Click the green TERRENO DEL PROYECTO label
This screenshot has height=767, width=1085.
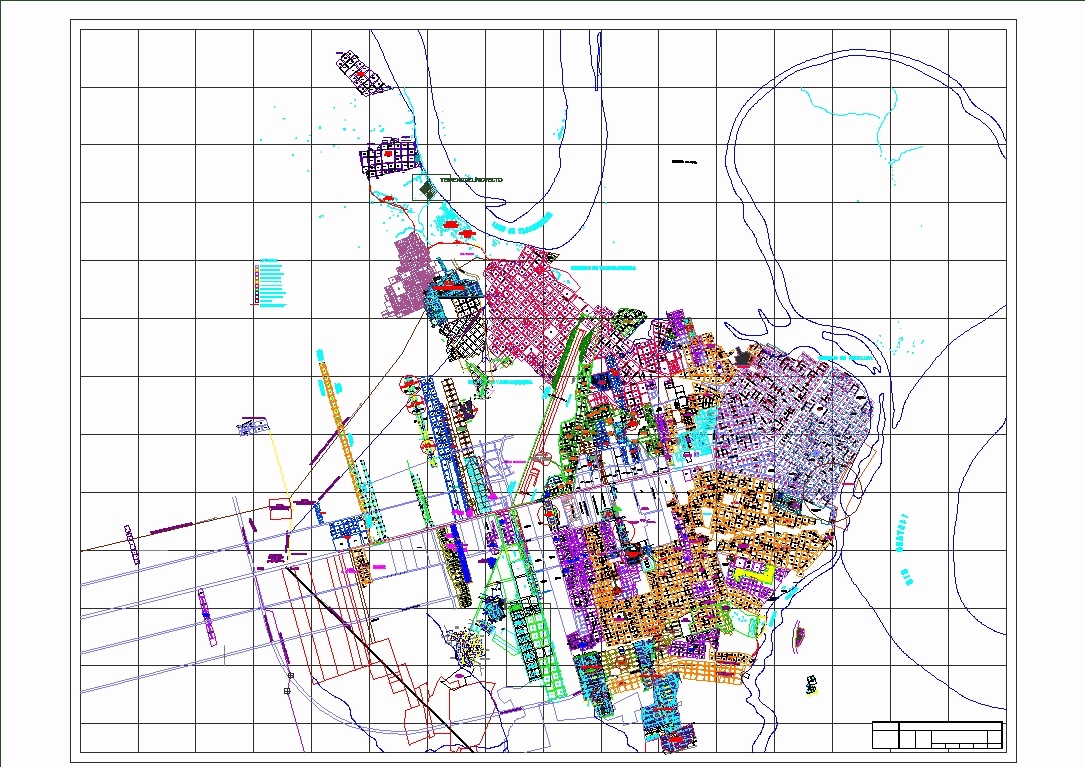pyautogui.click(x=470, y=178)
